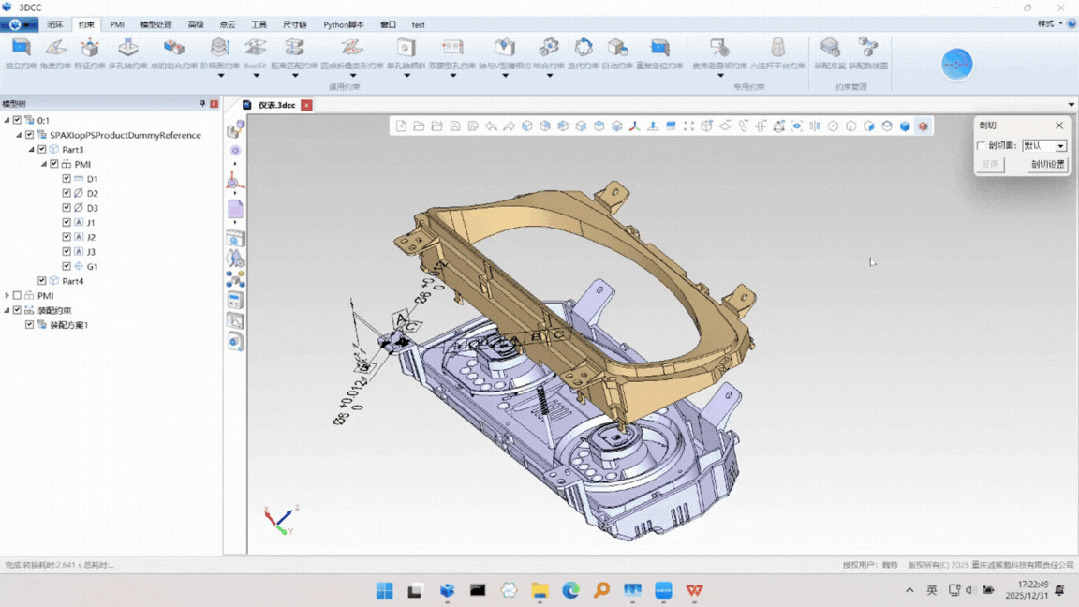Open the 样式 style dropdown
1079x607 pixels.
coord(1049,24)
